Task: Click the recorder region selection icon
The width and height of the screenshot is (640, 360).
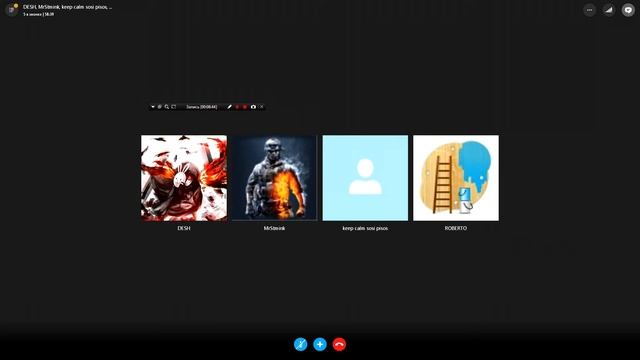Action: click(x=174, y=107)
